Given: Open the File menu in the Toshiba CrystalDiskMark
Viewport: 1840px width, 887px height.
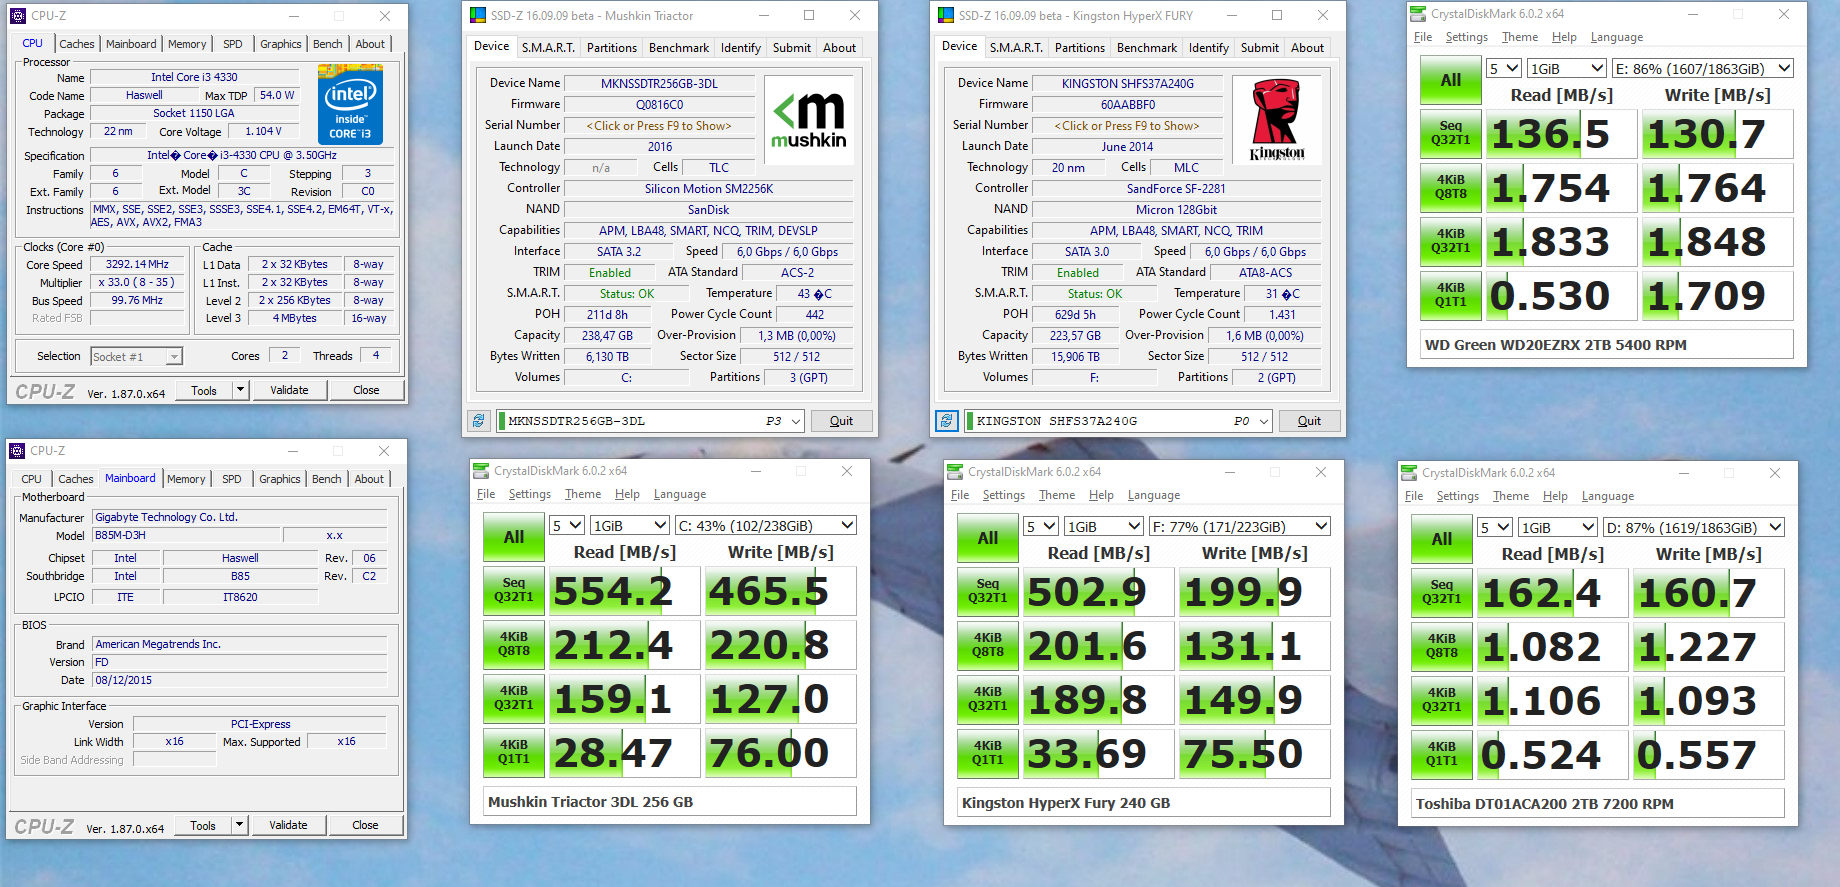Looking at the screenshot, I should [1414, 496].
